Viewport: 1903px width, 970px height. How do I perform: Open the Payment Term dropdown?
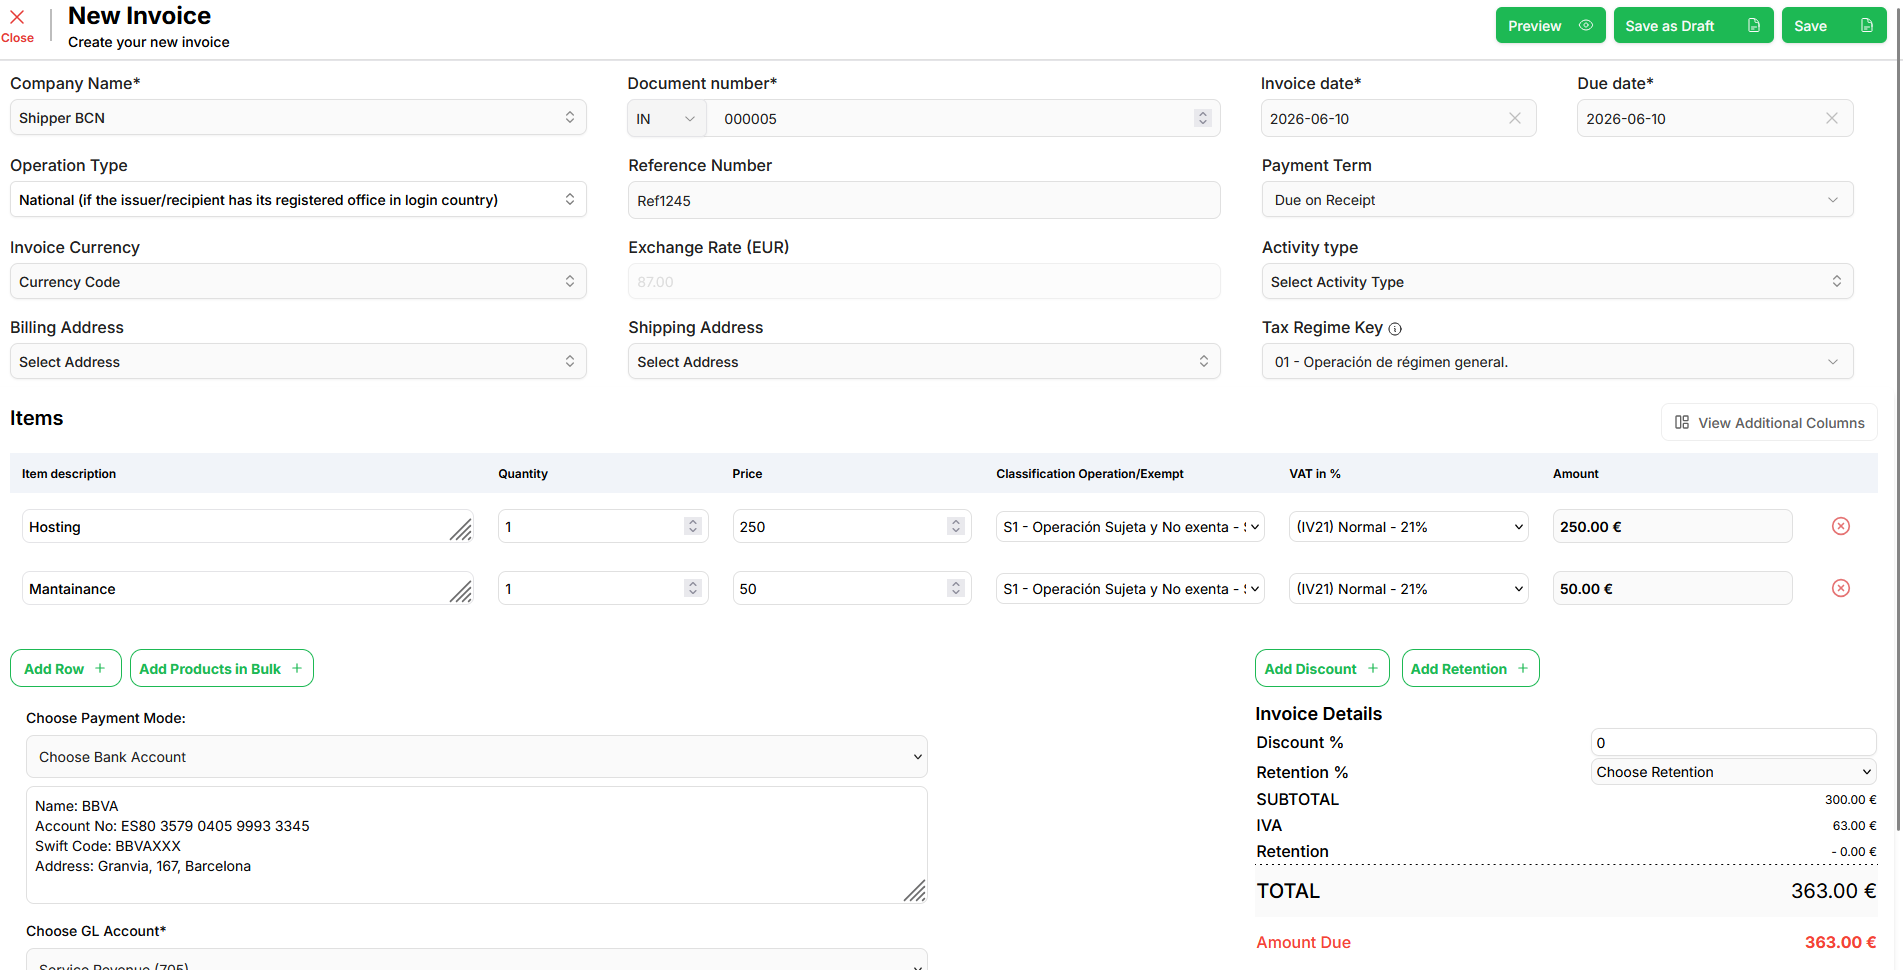(x=1557, y=200)
